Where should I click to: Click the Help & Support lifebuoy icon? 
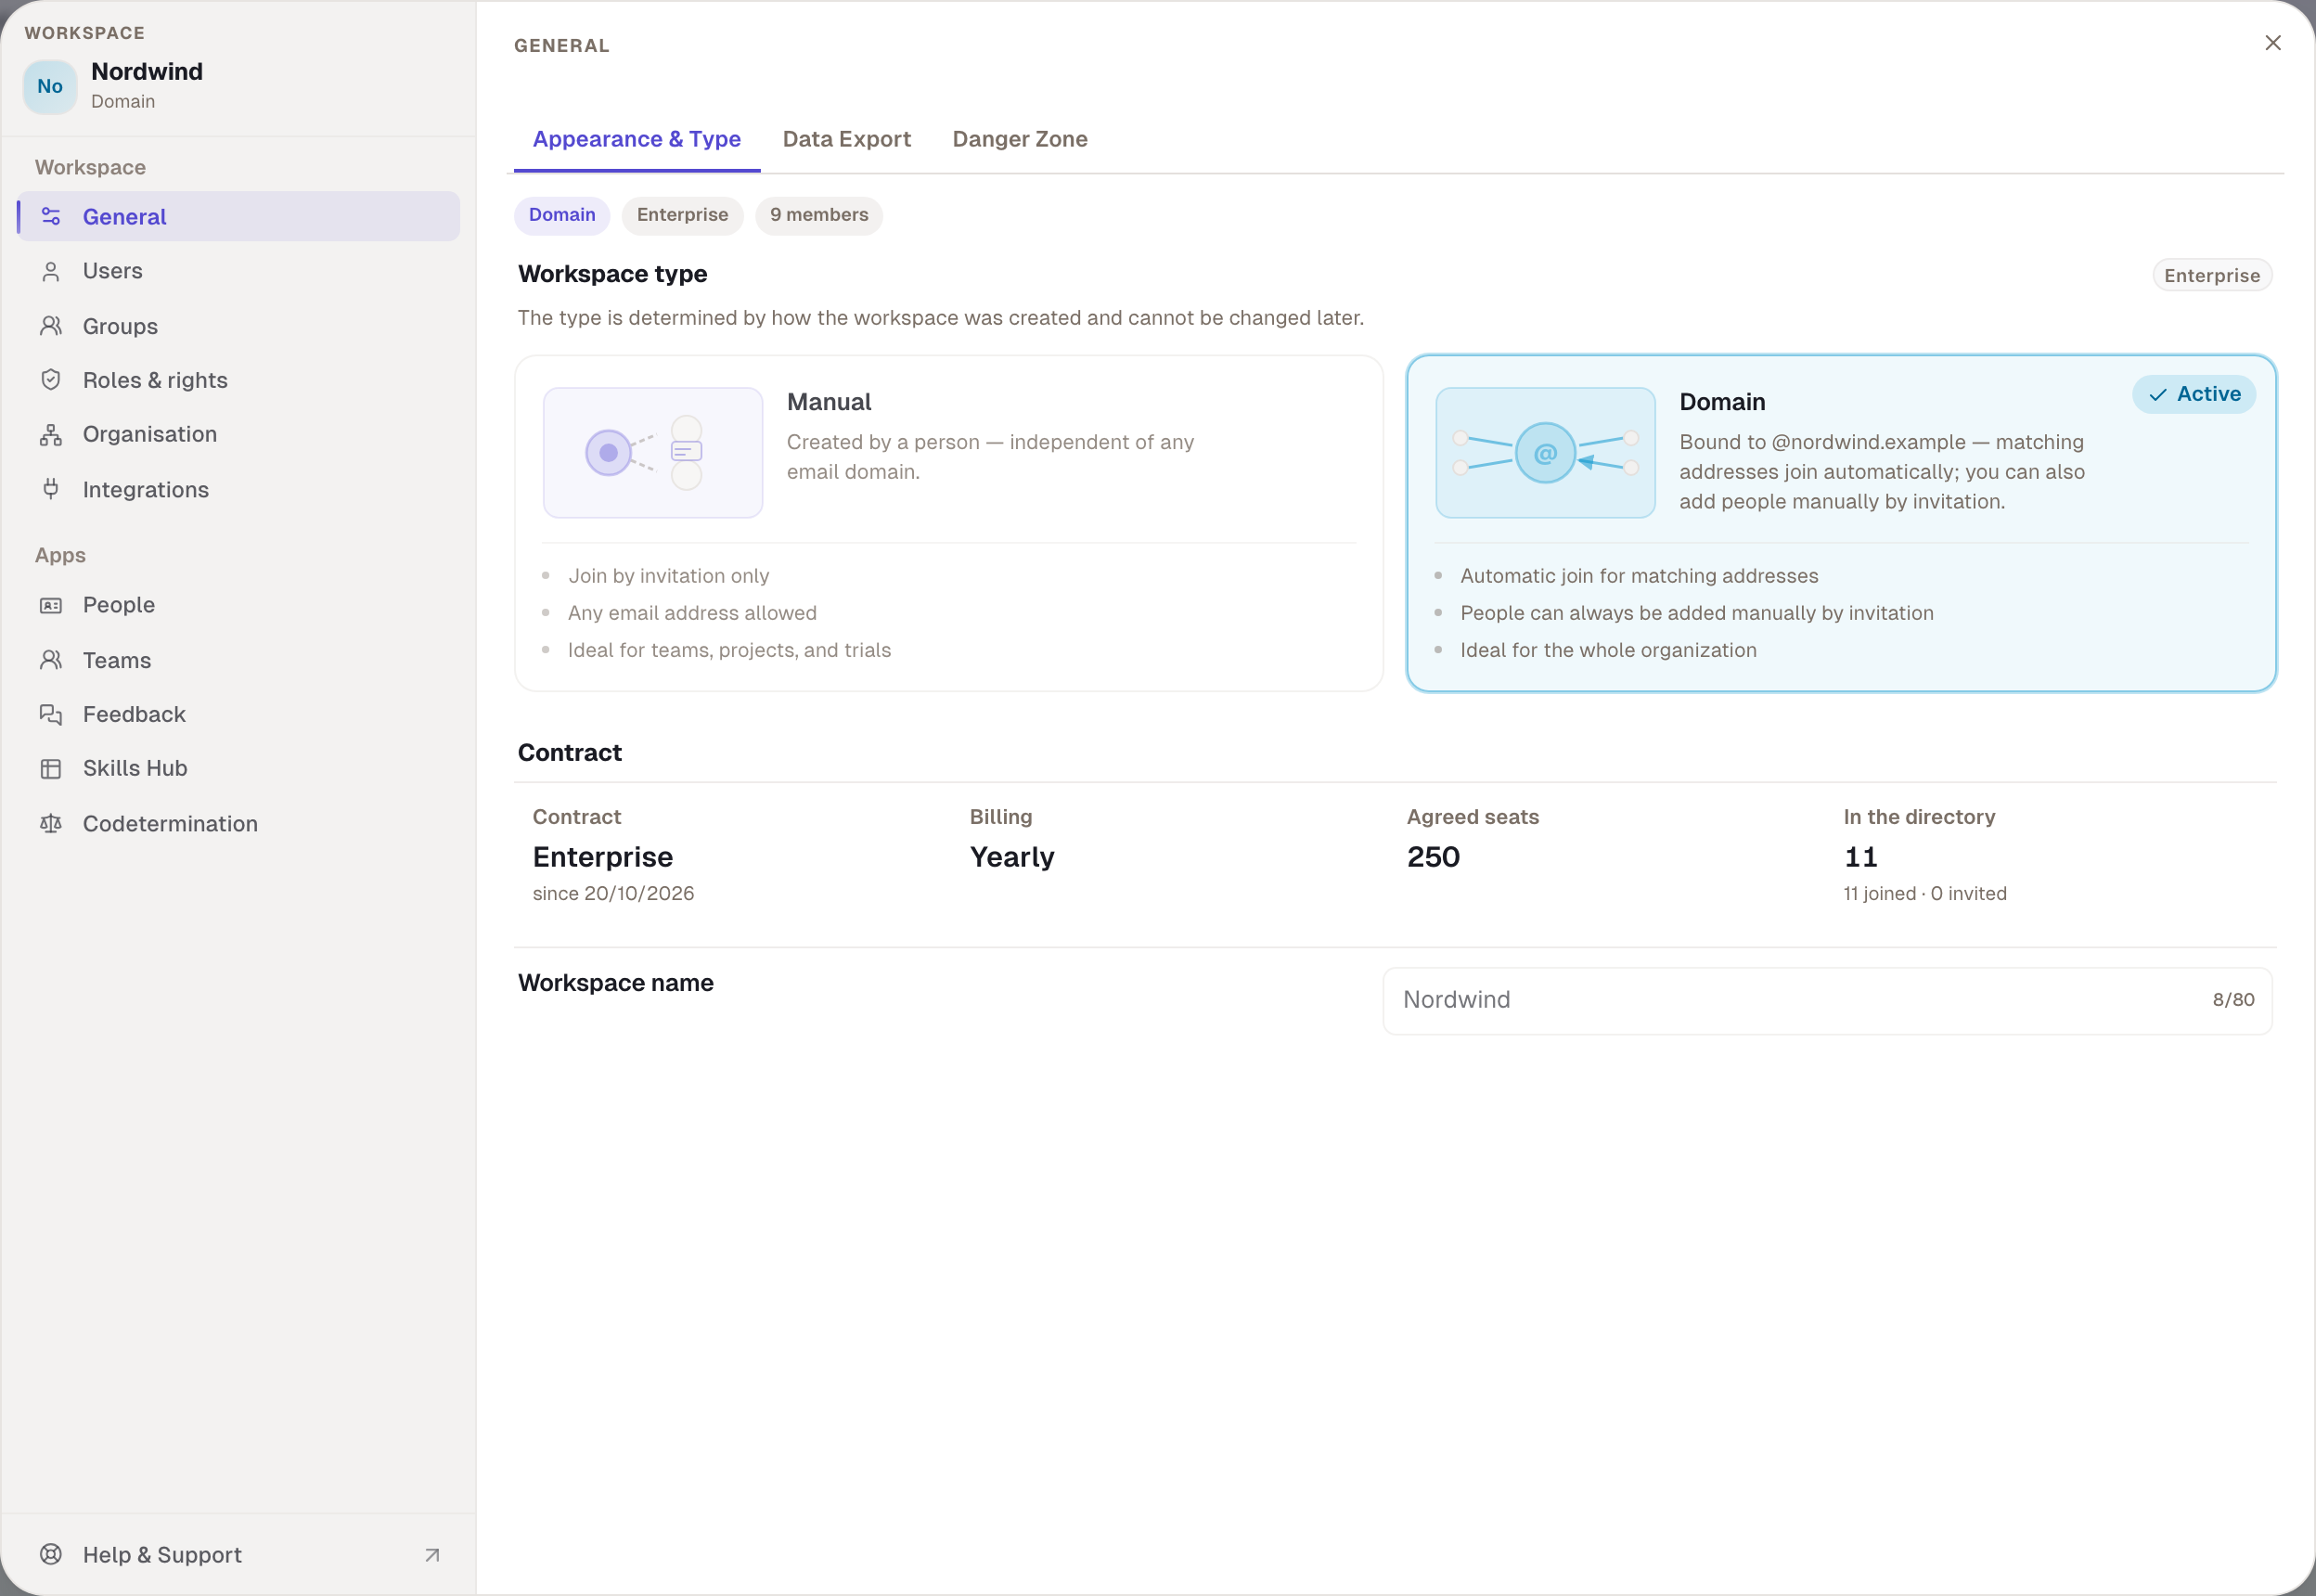51,1554
